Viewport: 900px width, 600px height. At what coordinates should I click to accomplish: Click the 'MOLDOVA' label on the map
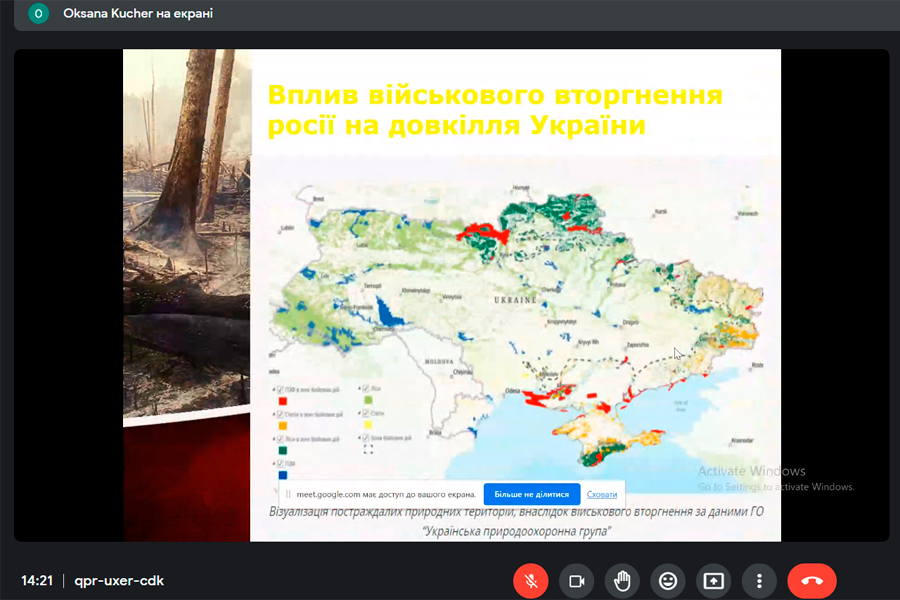[439, 362]
